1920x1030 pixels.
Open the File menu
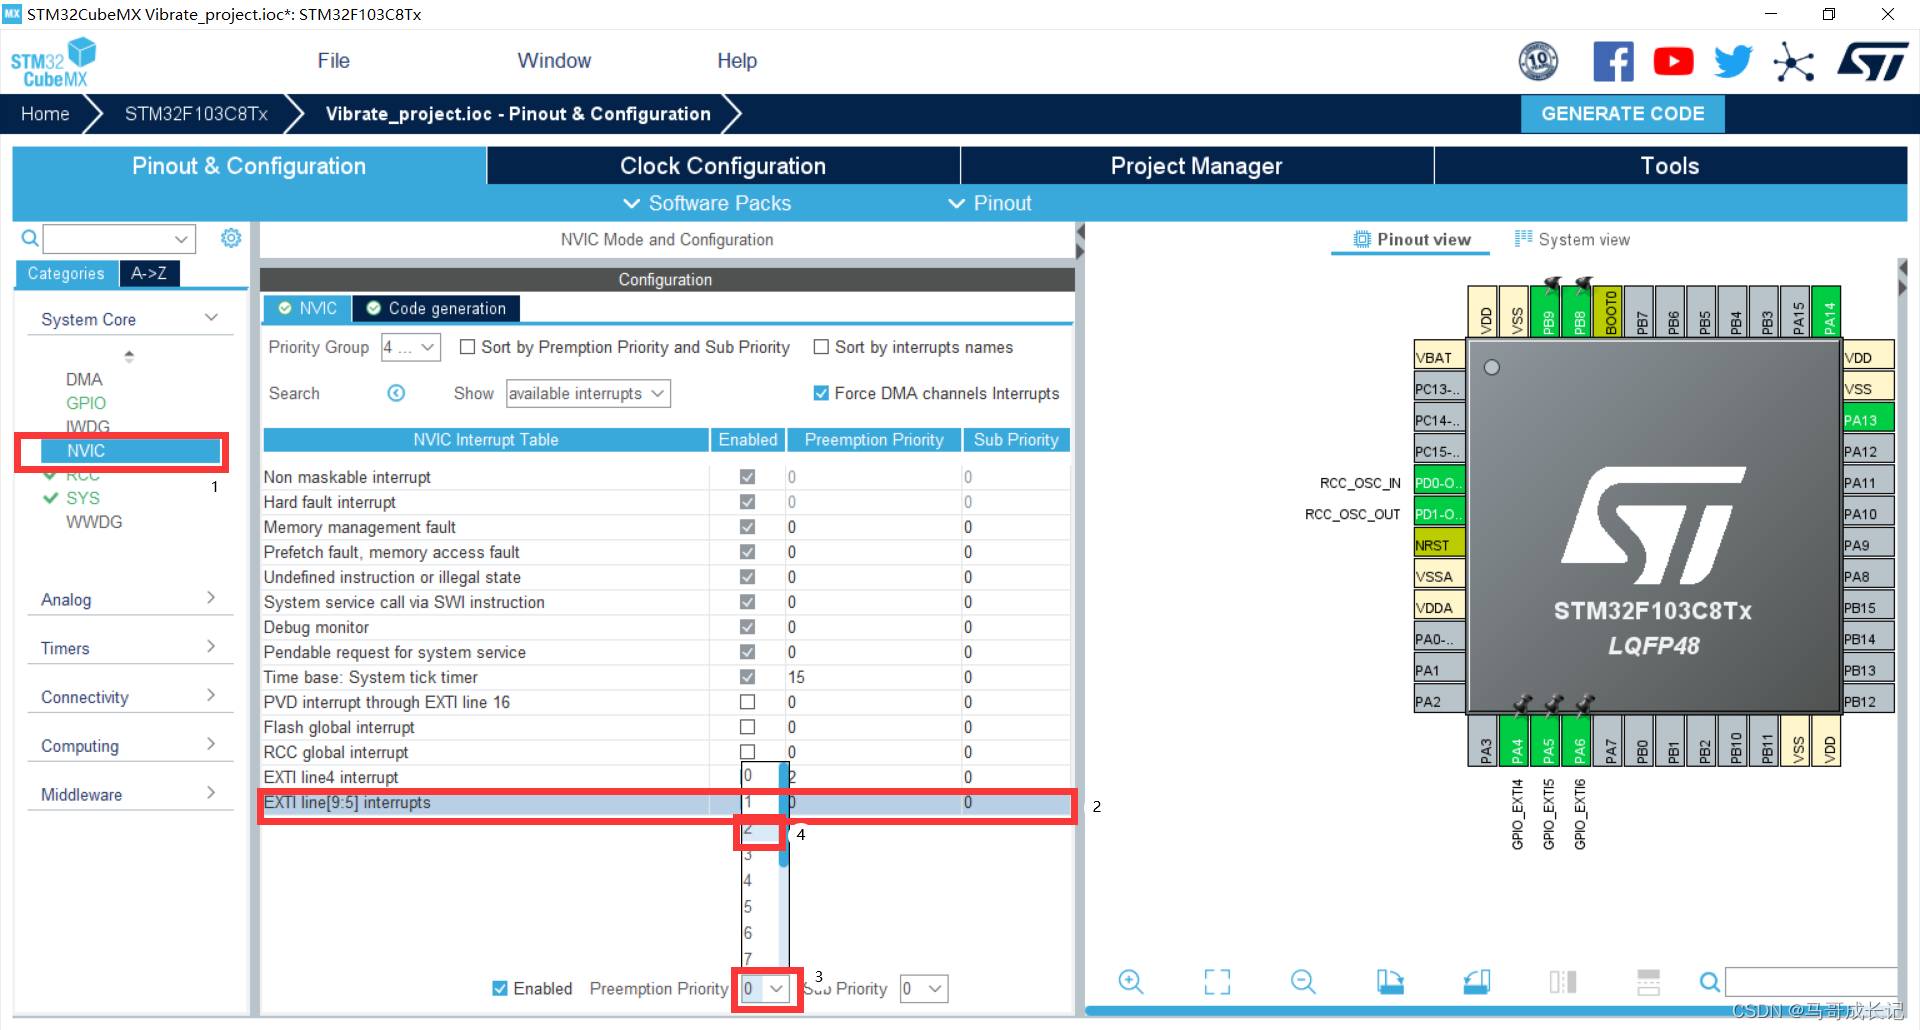(x=333, y=61)
